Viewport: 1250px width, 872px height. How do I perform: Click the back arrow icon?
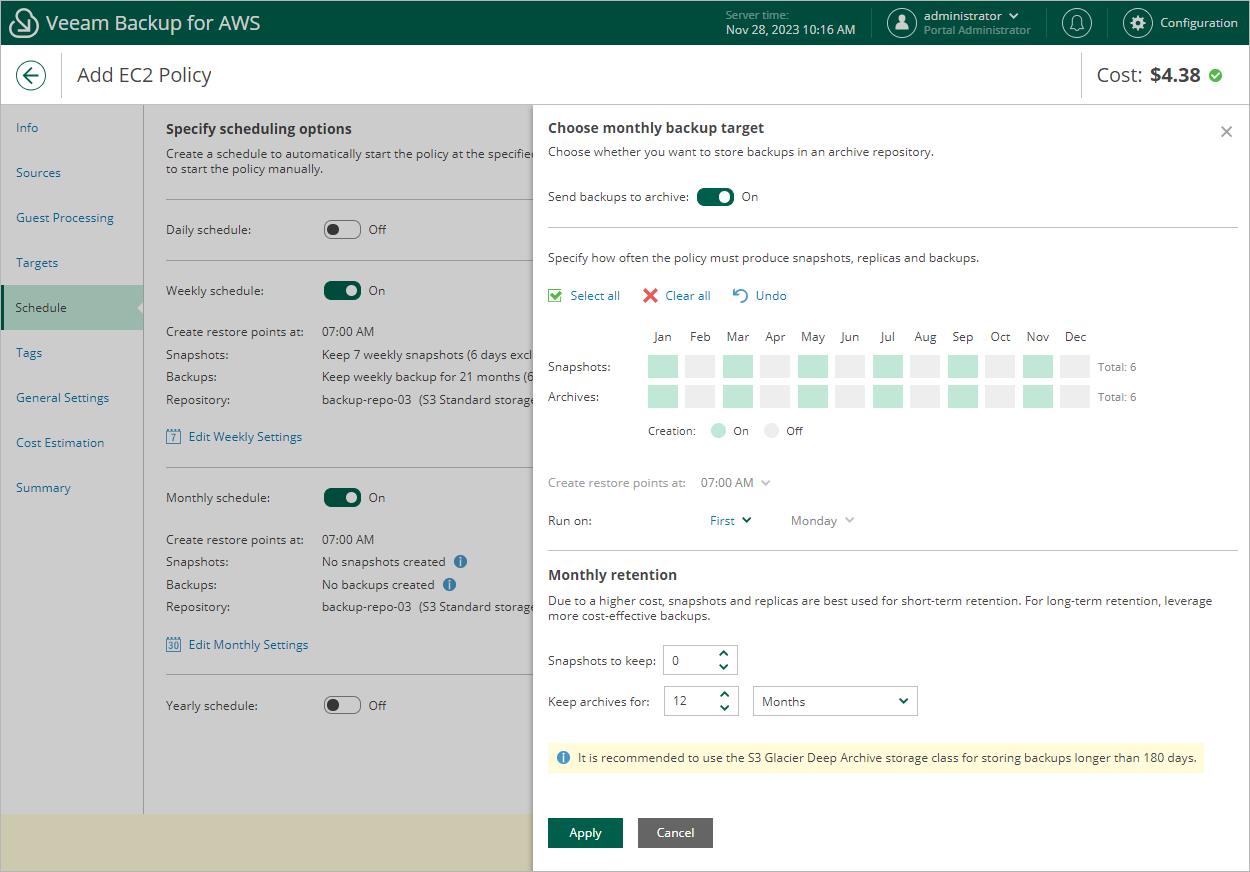coord(31,75)
